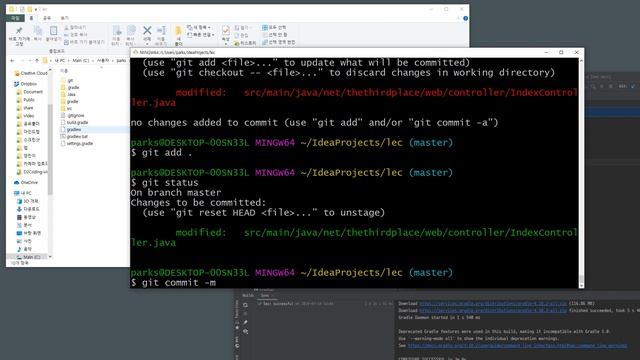Screen dimensions: 640x360
Task: Switch to the 공유 (Share) ribbon tab
Action: [47, 18]
